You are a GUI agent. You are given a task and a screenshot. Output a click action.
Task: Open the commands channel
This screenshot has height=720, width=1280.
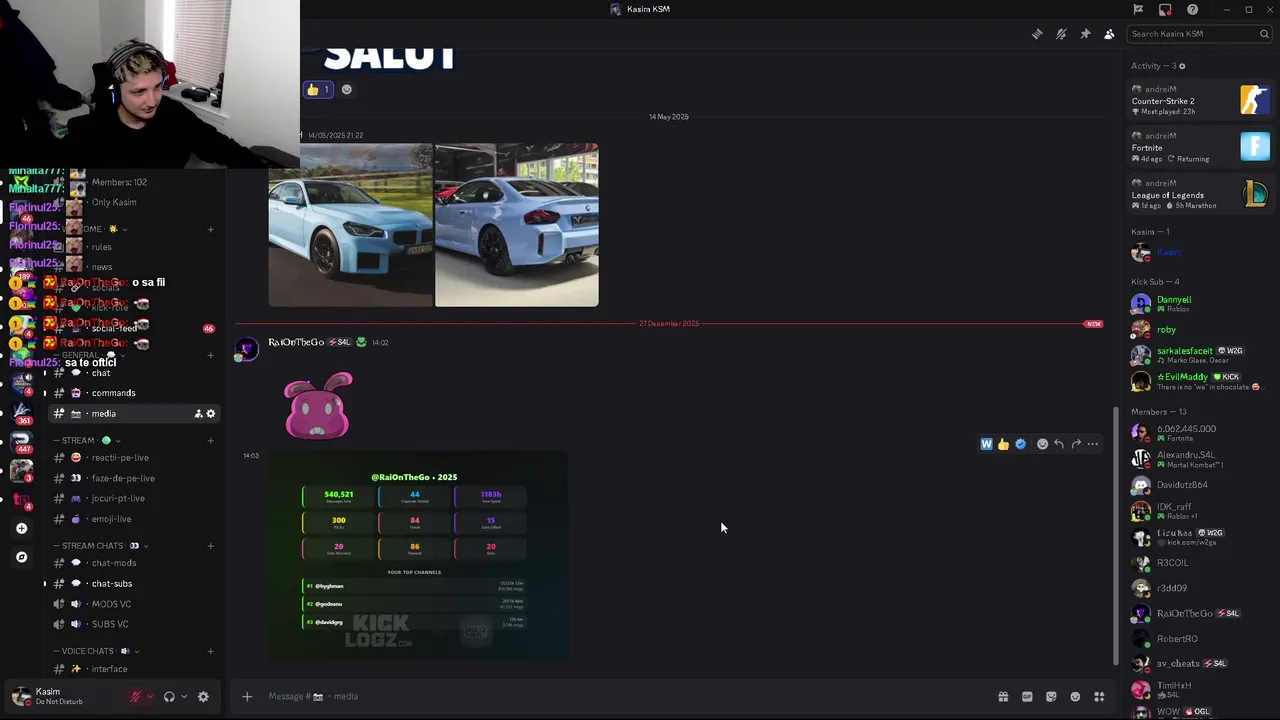(x=135, y=393)
